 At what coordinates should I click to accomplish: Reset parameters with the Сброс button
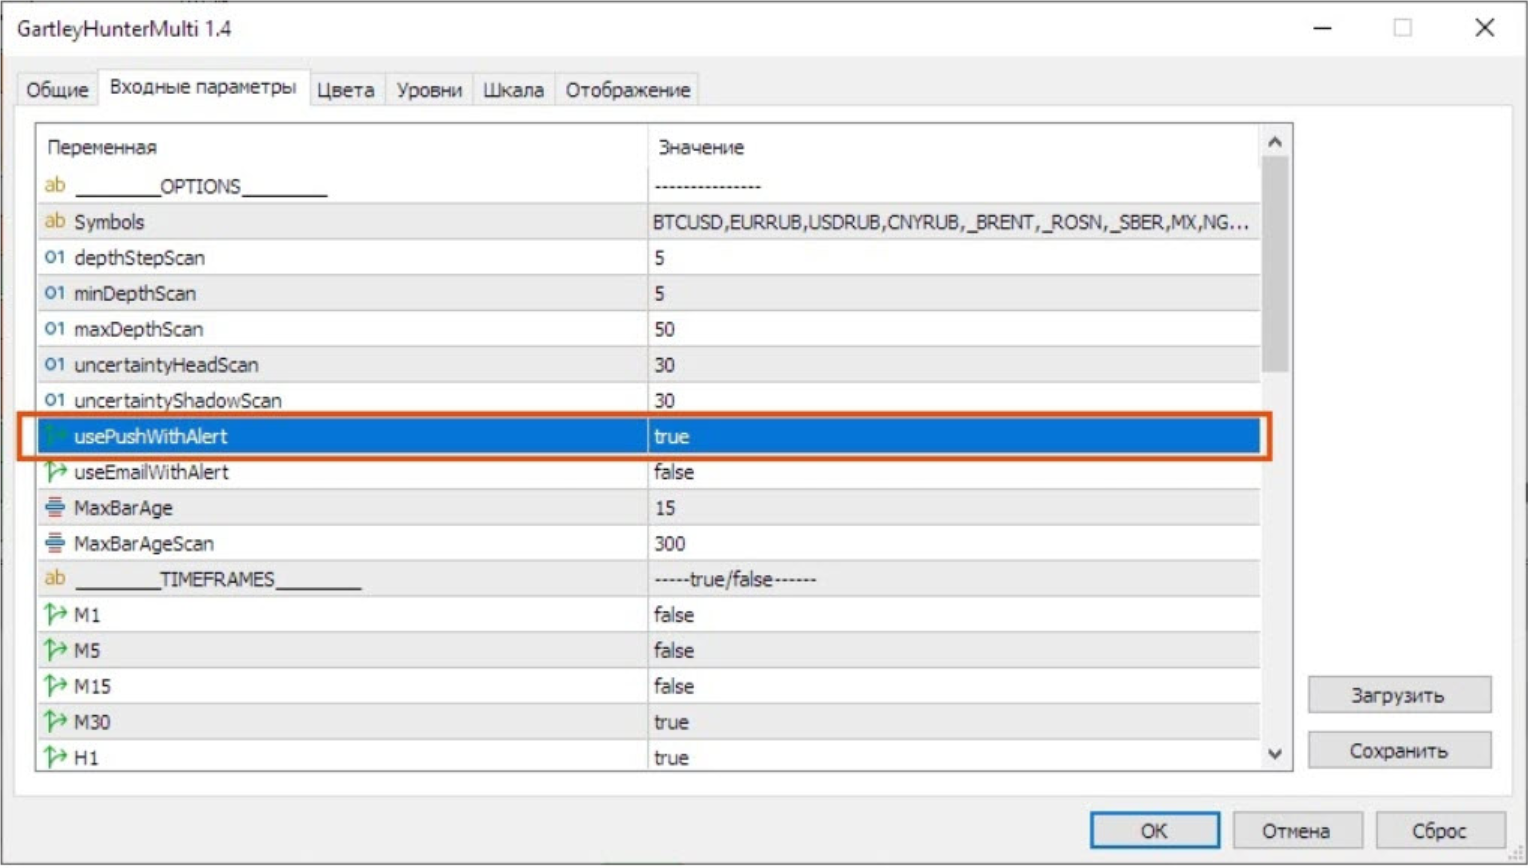(x=1439, y=830)
